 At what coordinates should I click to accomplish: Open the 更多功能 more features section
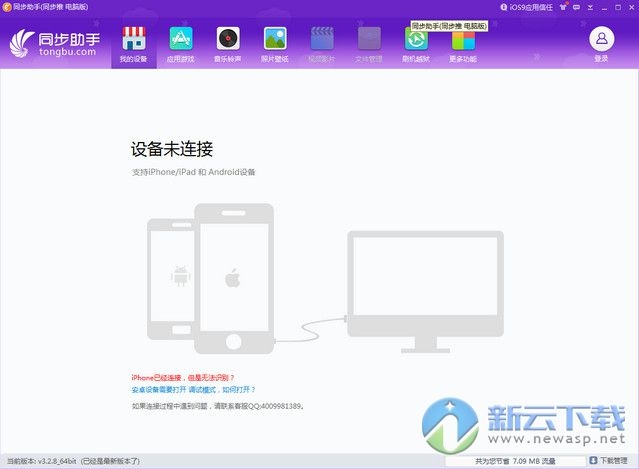pos(463,45)
